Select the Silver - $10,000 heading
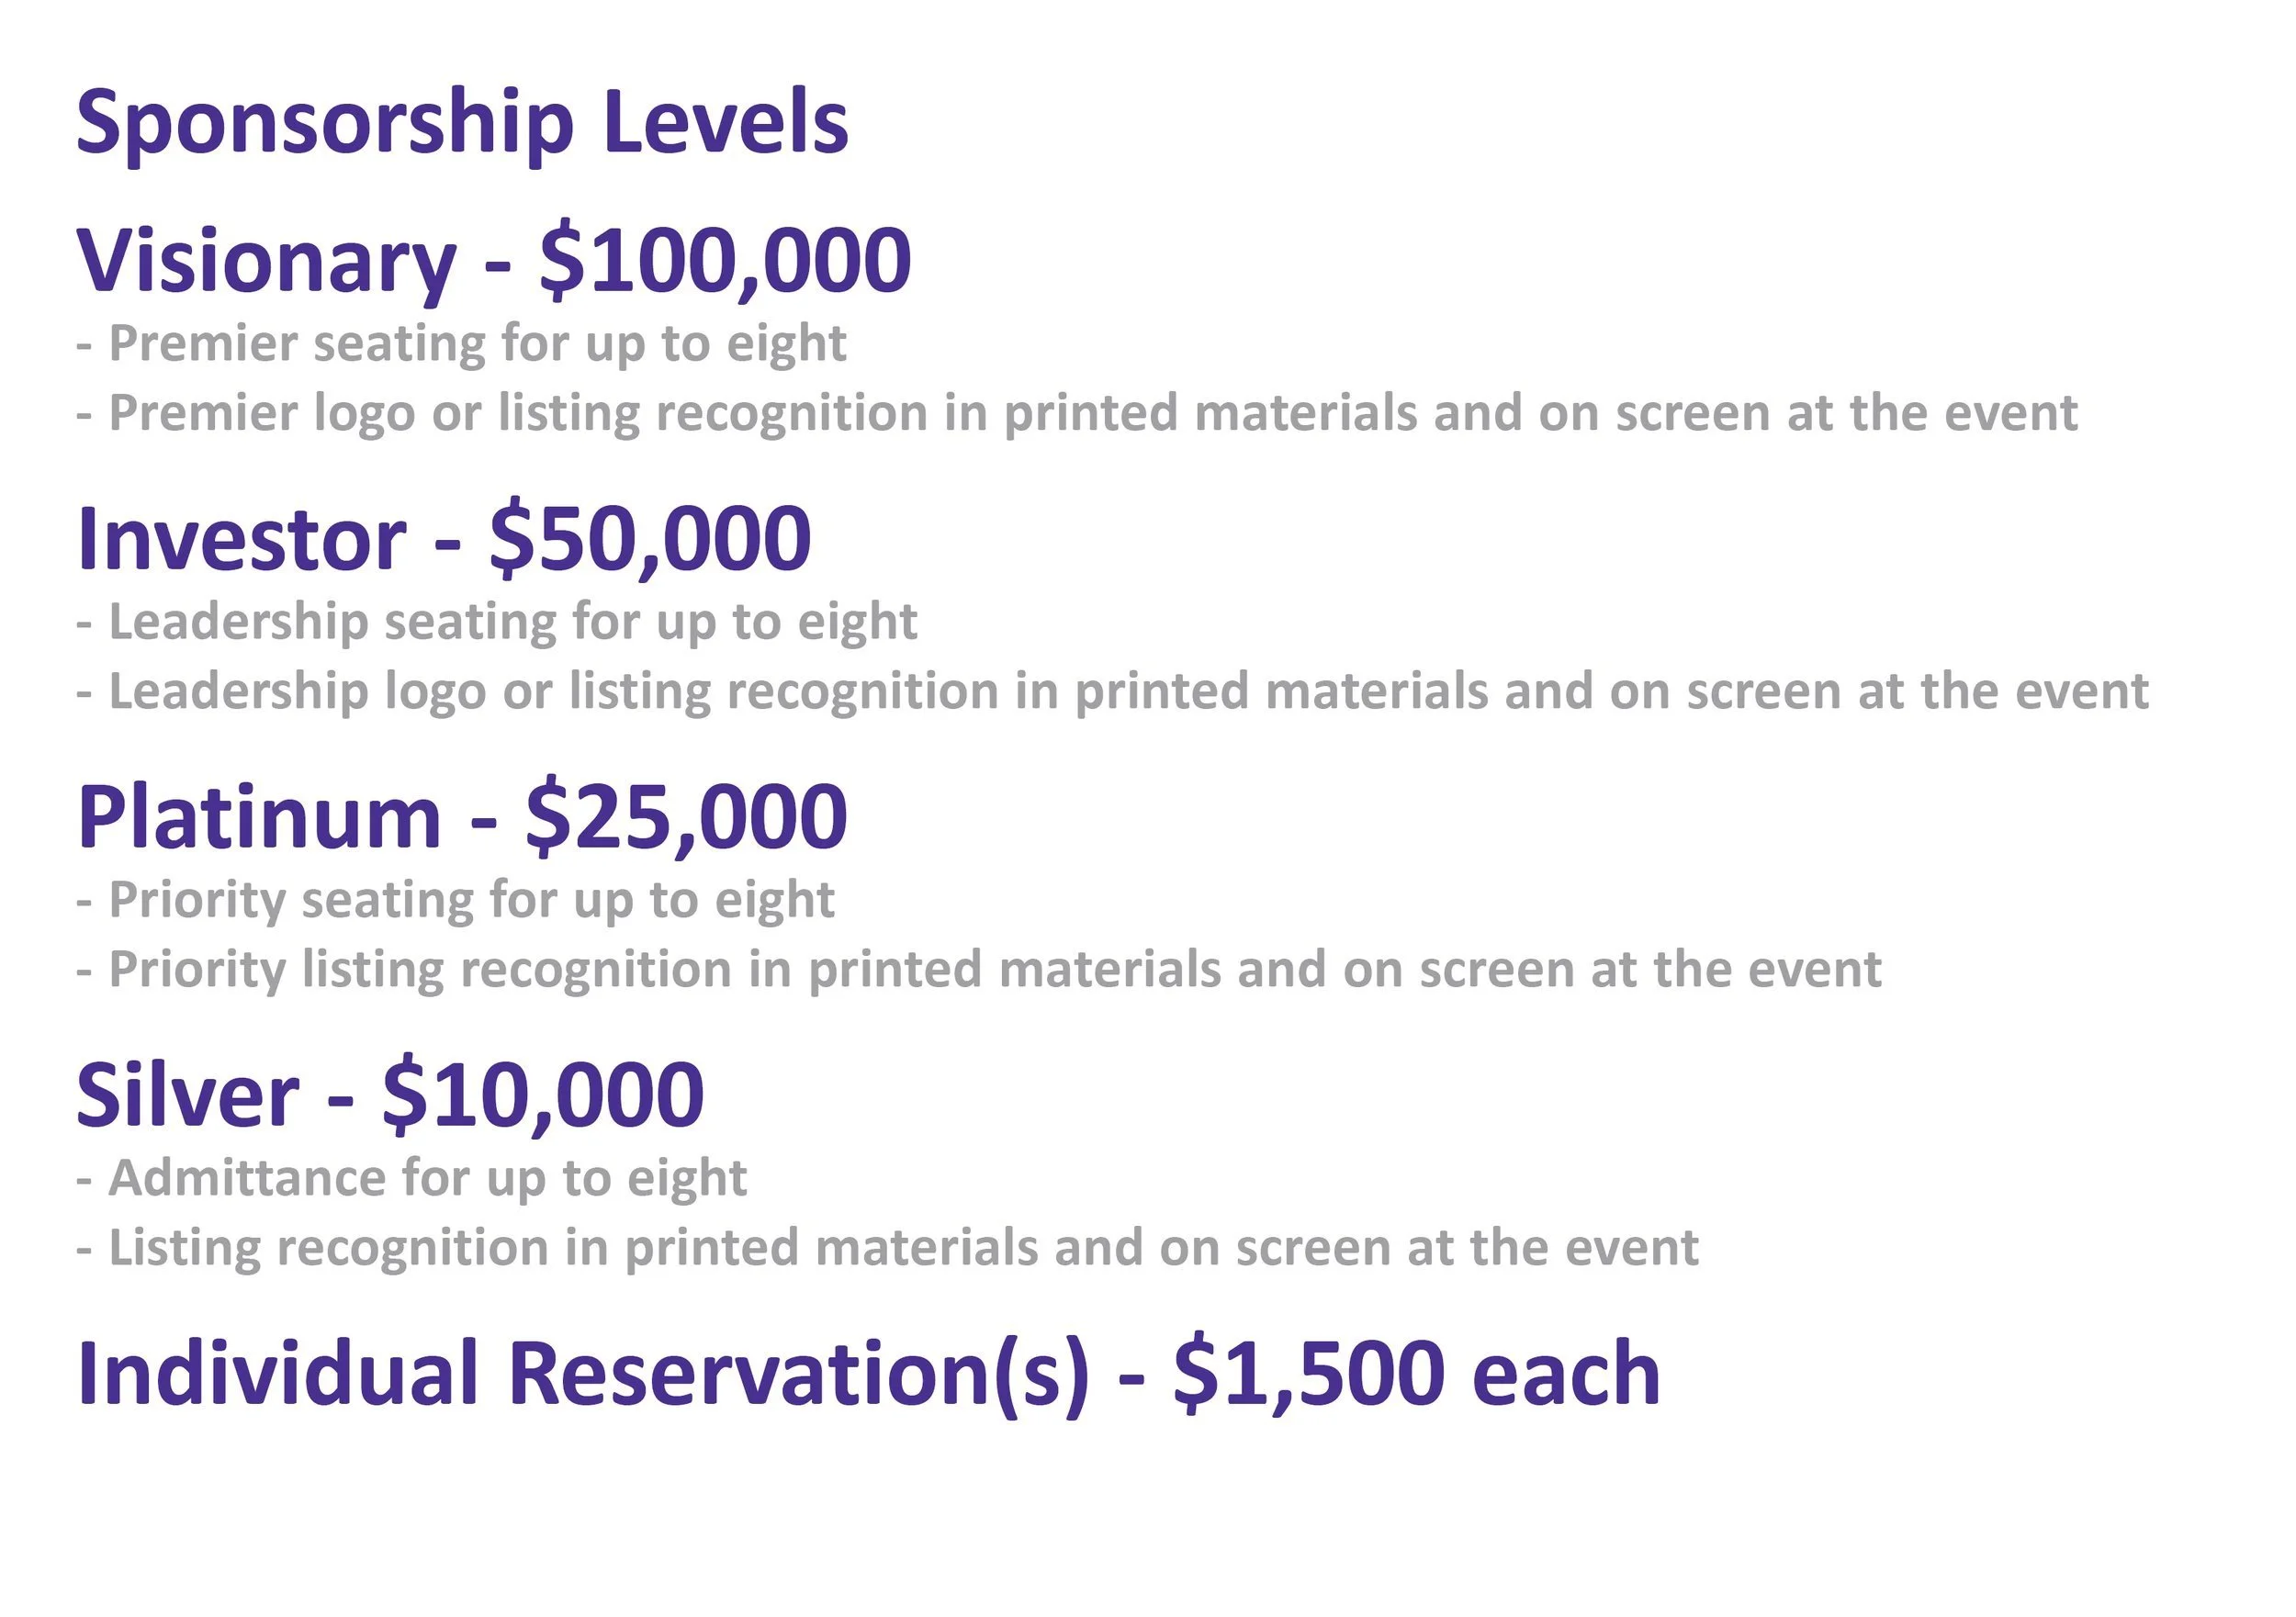The width and height of the screenshot is (2296, 1617). (x=390, y=1098)
